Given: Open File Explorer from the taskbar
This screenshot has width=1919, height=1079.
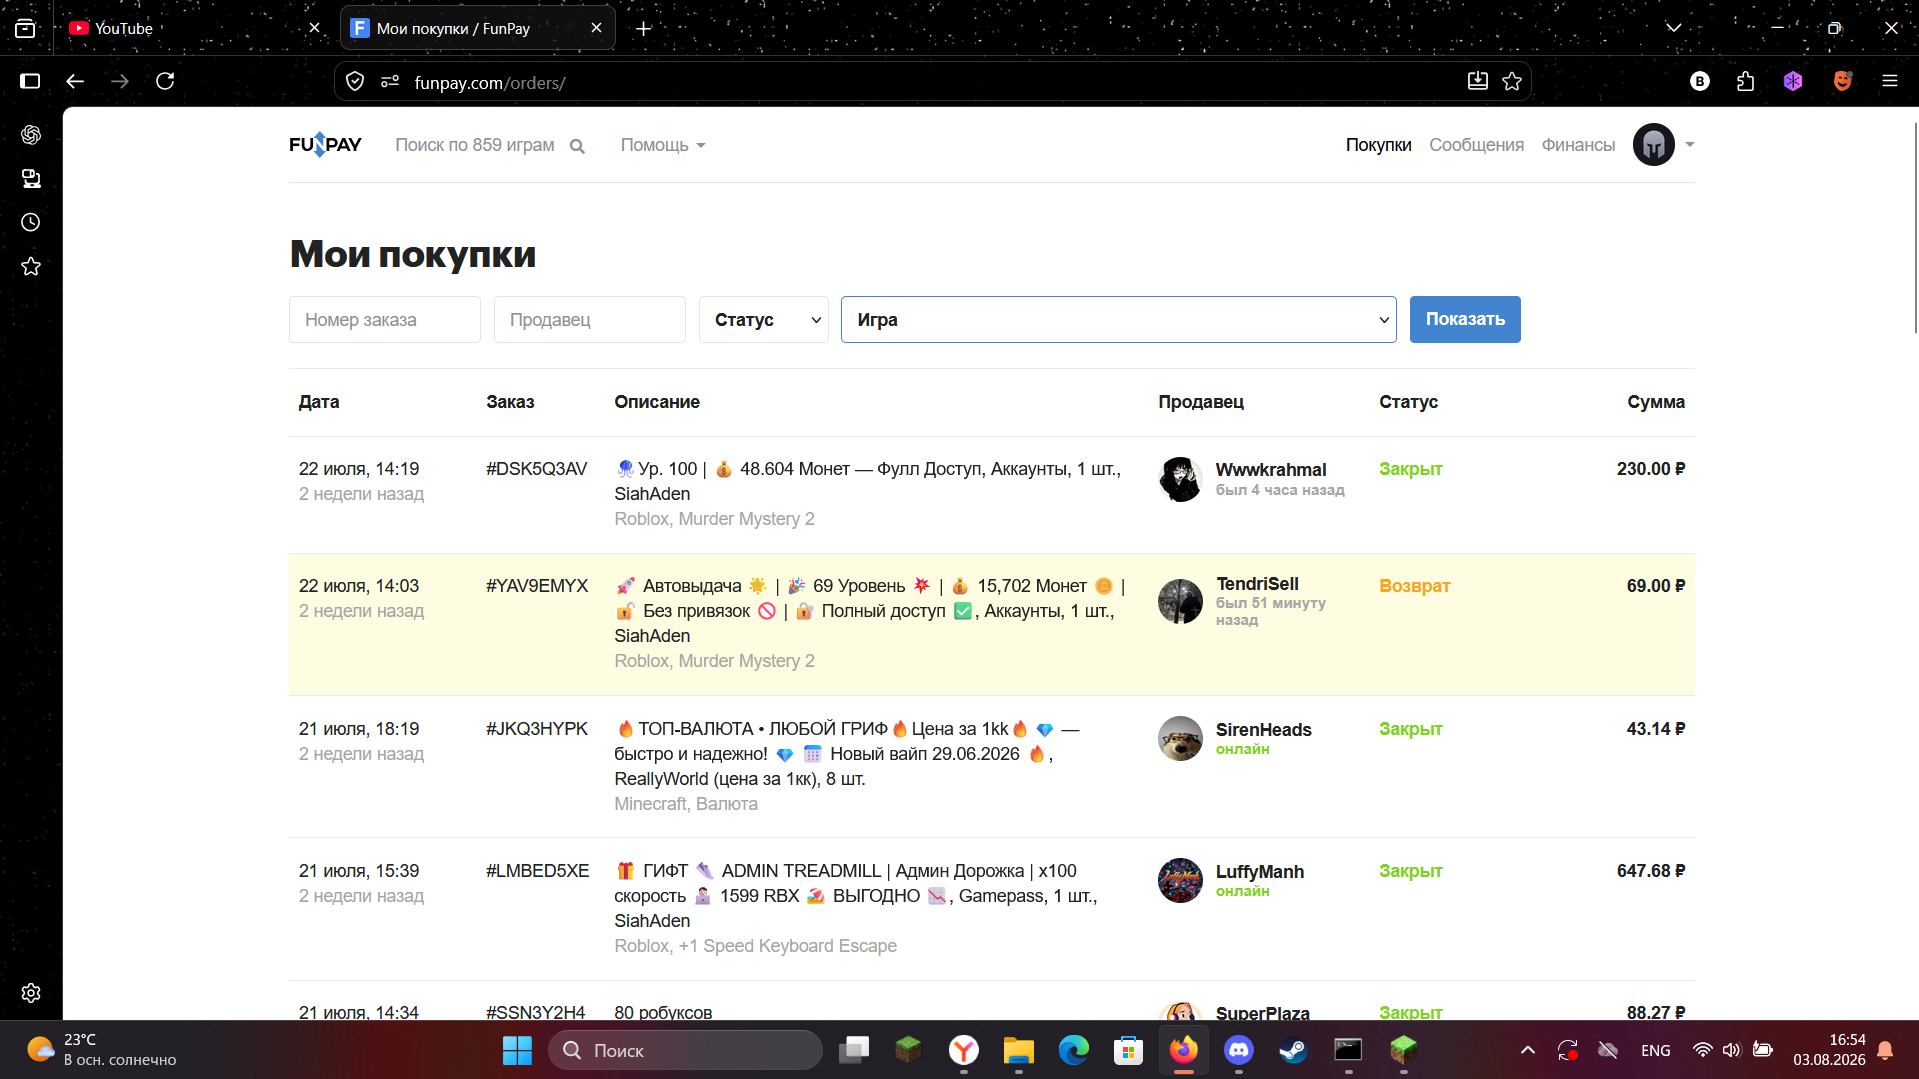Looking at the screenshot, I should pos(1019,1050).
